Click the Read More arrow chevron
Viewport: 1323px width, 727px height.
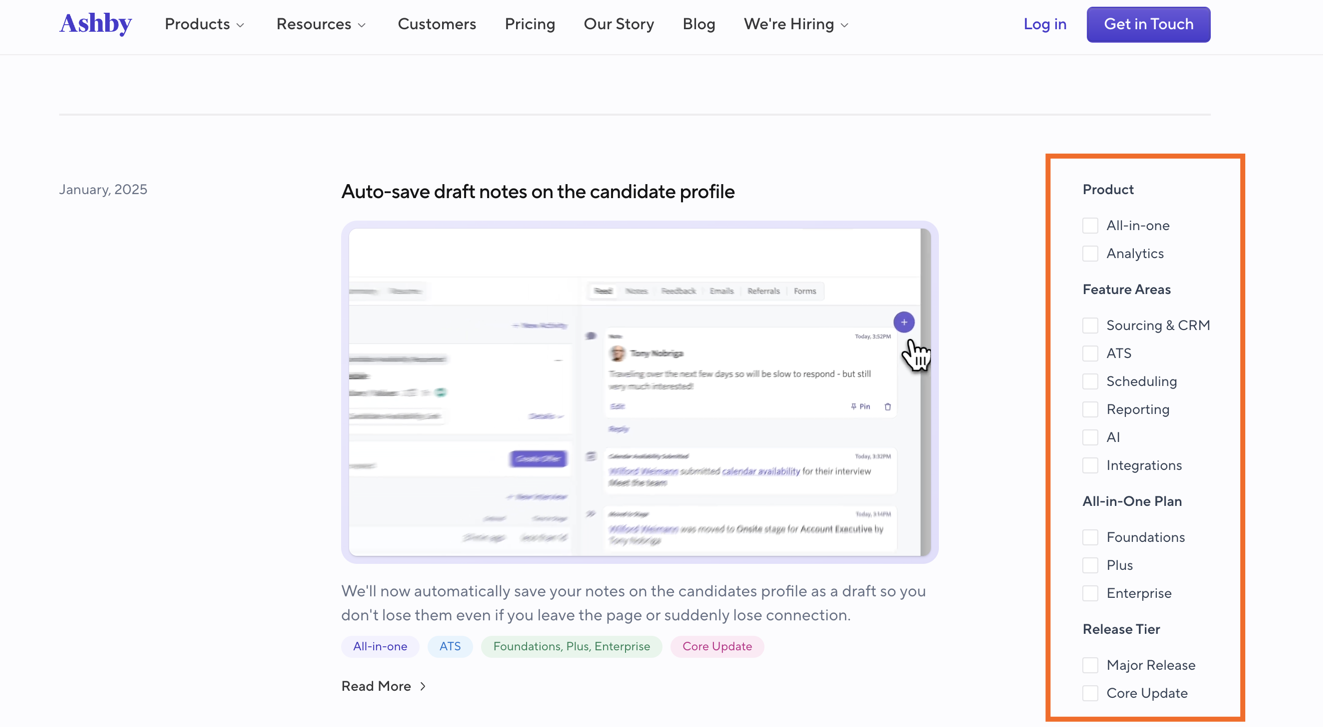[x=423, y=687]
